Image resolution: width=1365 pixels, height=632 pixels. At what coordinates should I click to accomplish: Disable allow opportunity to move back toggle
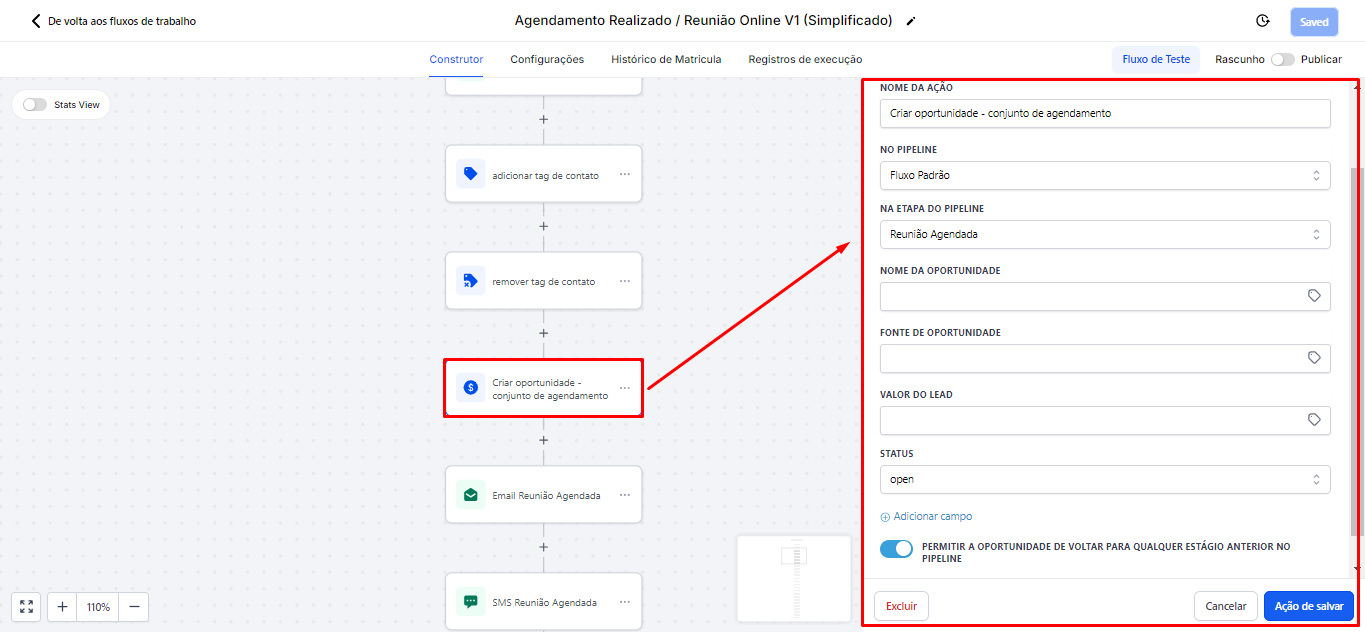coord(897,549)
